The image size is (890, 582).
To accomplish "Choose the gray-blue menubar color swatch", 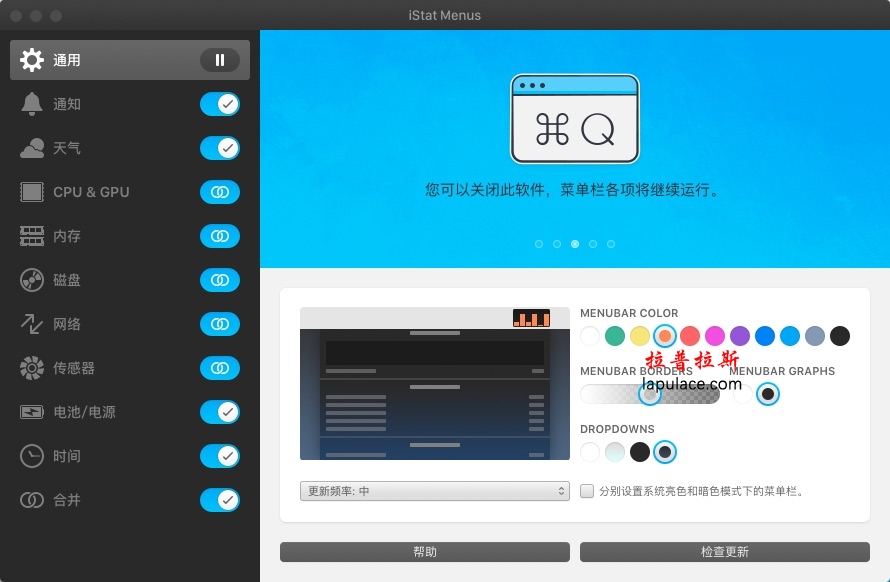I will click(815, 336).
